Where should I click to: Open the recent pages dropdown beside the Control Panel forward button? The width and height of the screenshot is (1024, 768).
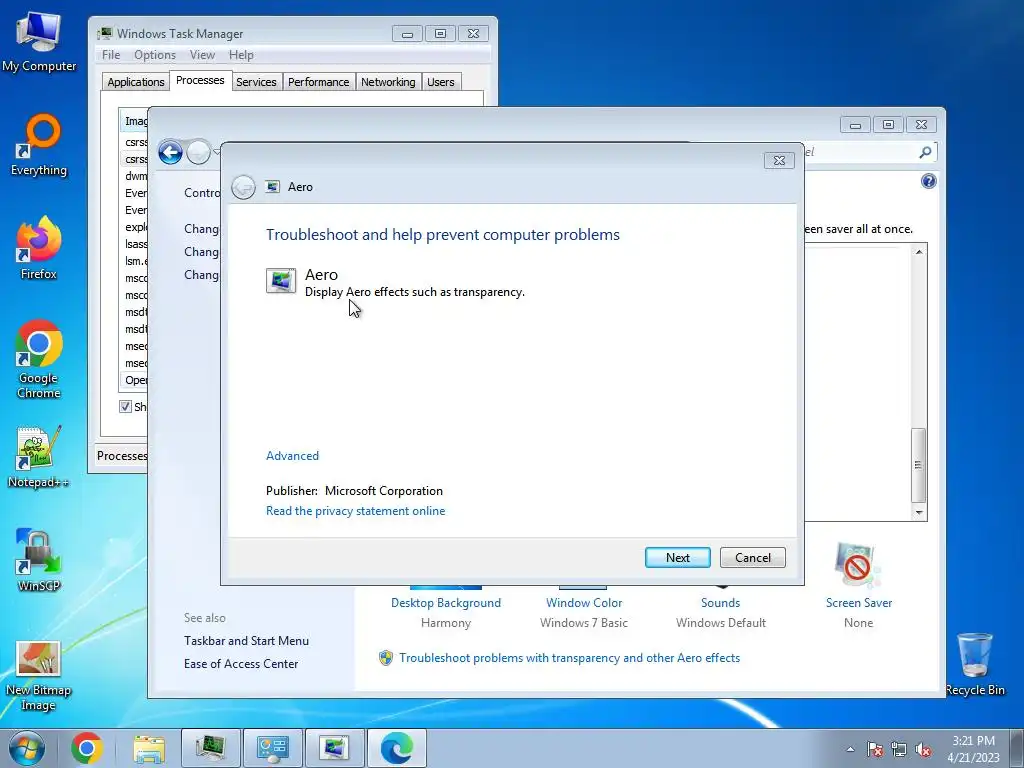coord(217,152)
